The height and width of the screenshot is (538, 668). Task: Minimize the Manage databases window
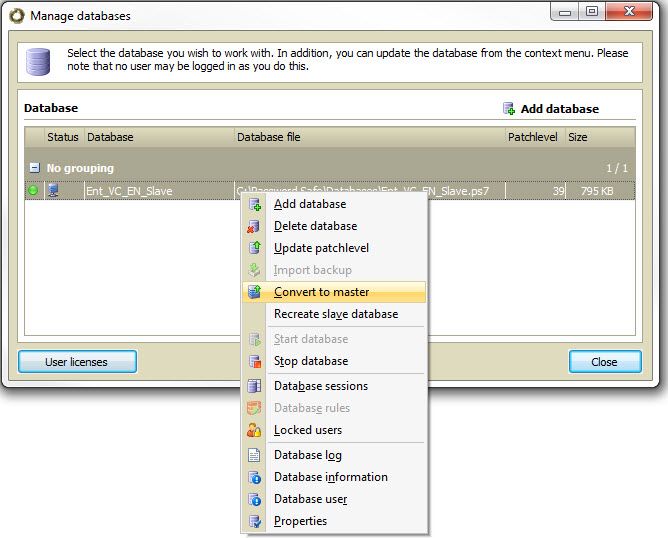564,12
